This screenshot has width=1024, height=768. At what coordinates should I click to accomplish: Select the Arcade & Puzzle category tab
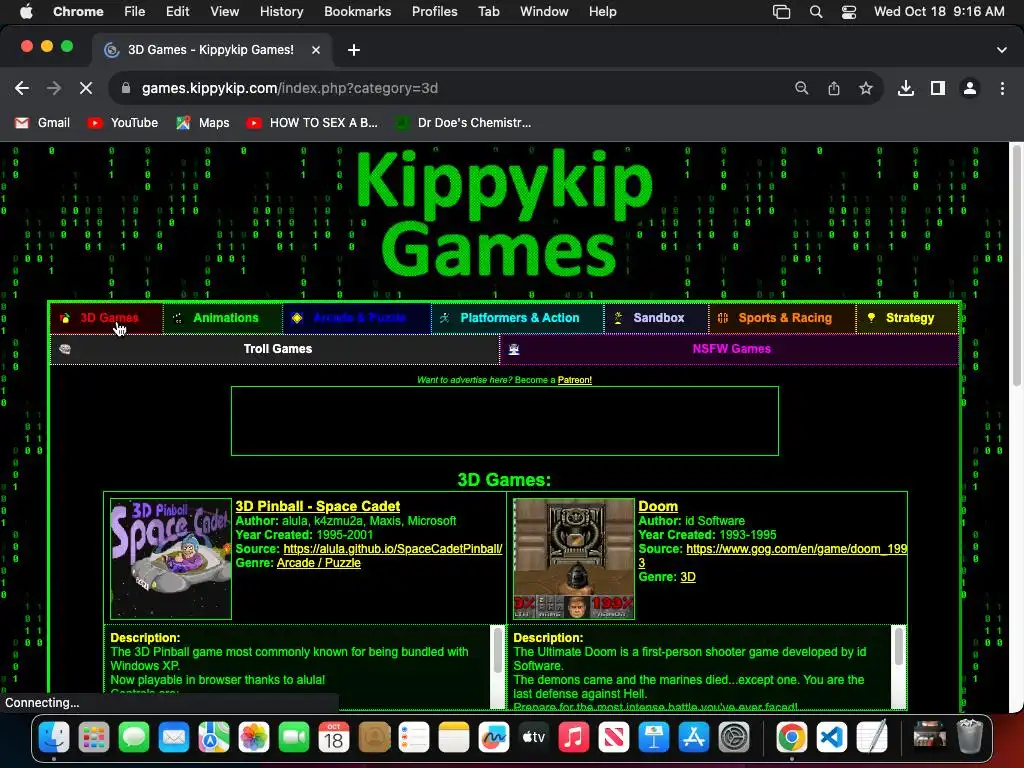[357, 318]
